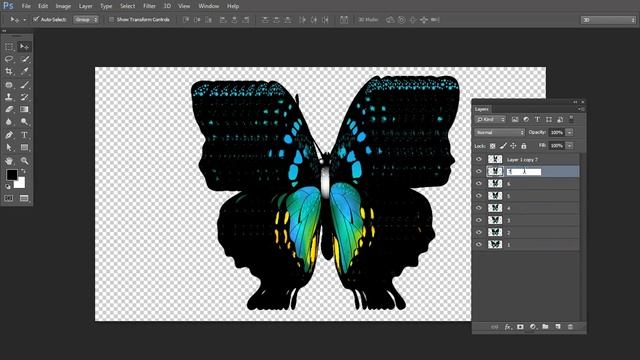Select the Quick Selection tool
Screen dimensions: 640x360
click(x=24, y=59)
